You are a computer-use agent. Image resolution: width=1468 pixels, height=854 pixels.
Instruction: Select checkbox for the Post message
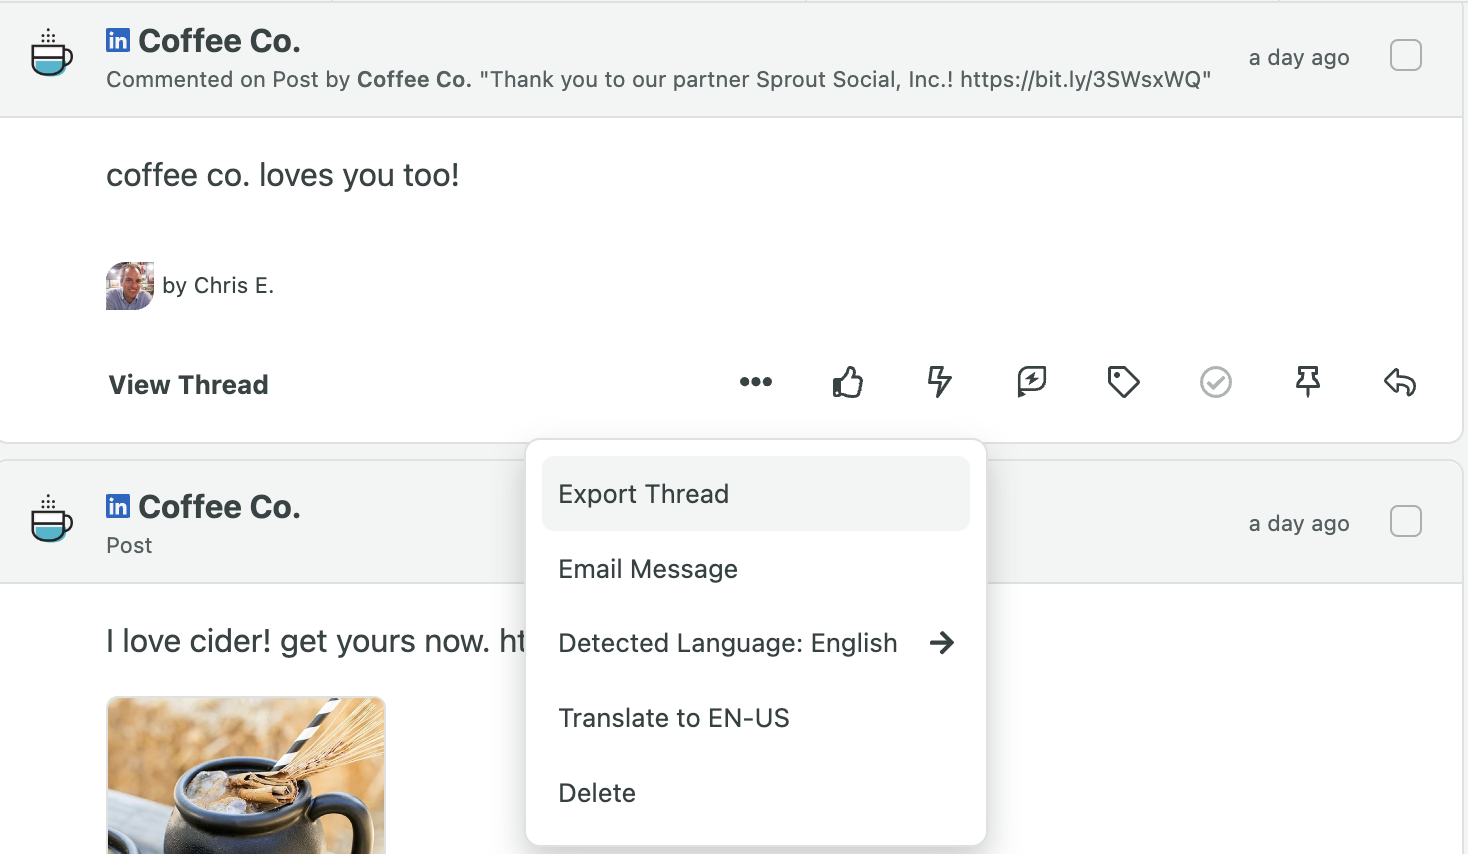[x=1406, y=521]
